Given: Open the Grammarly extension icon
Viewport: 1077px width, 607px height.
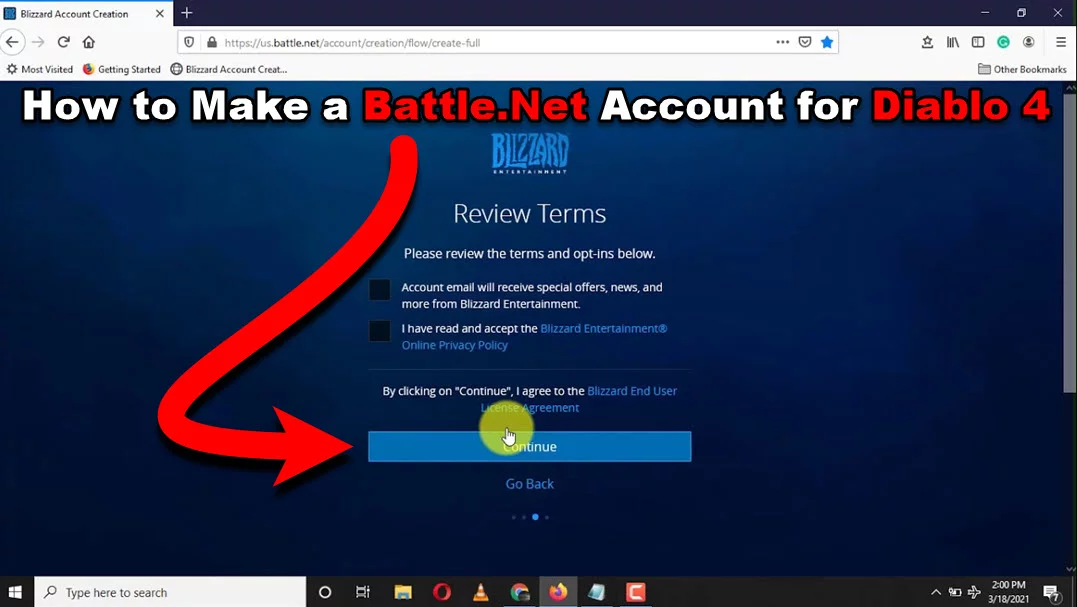Looking at the screenshot, I should click(1004, 43).
